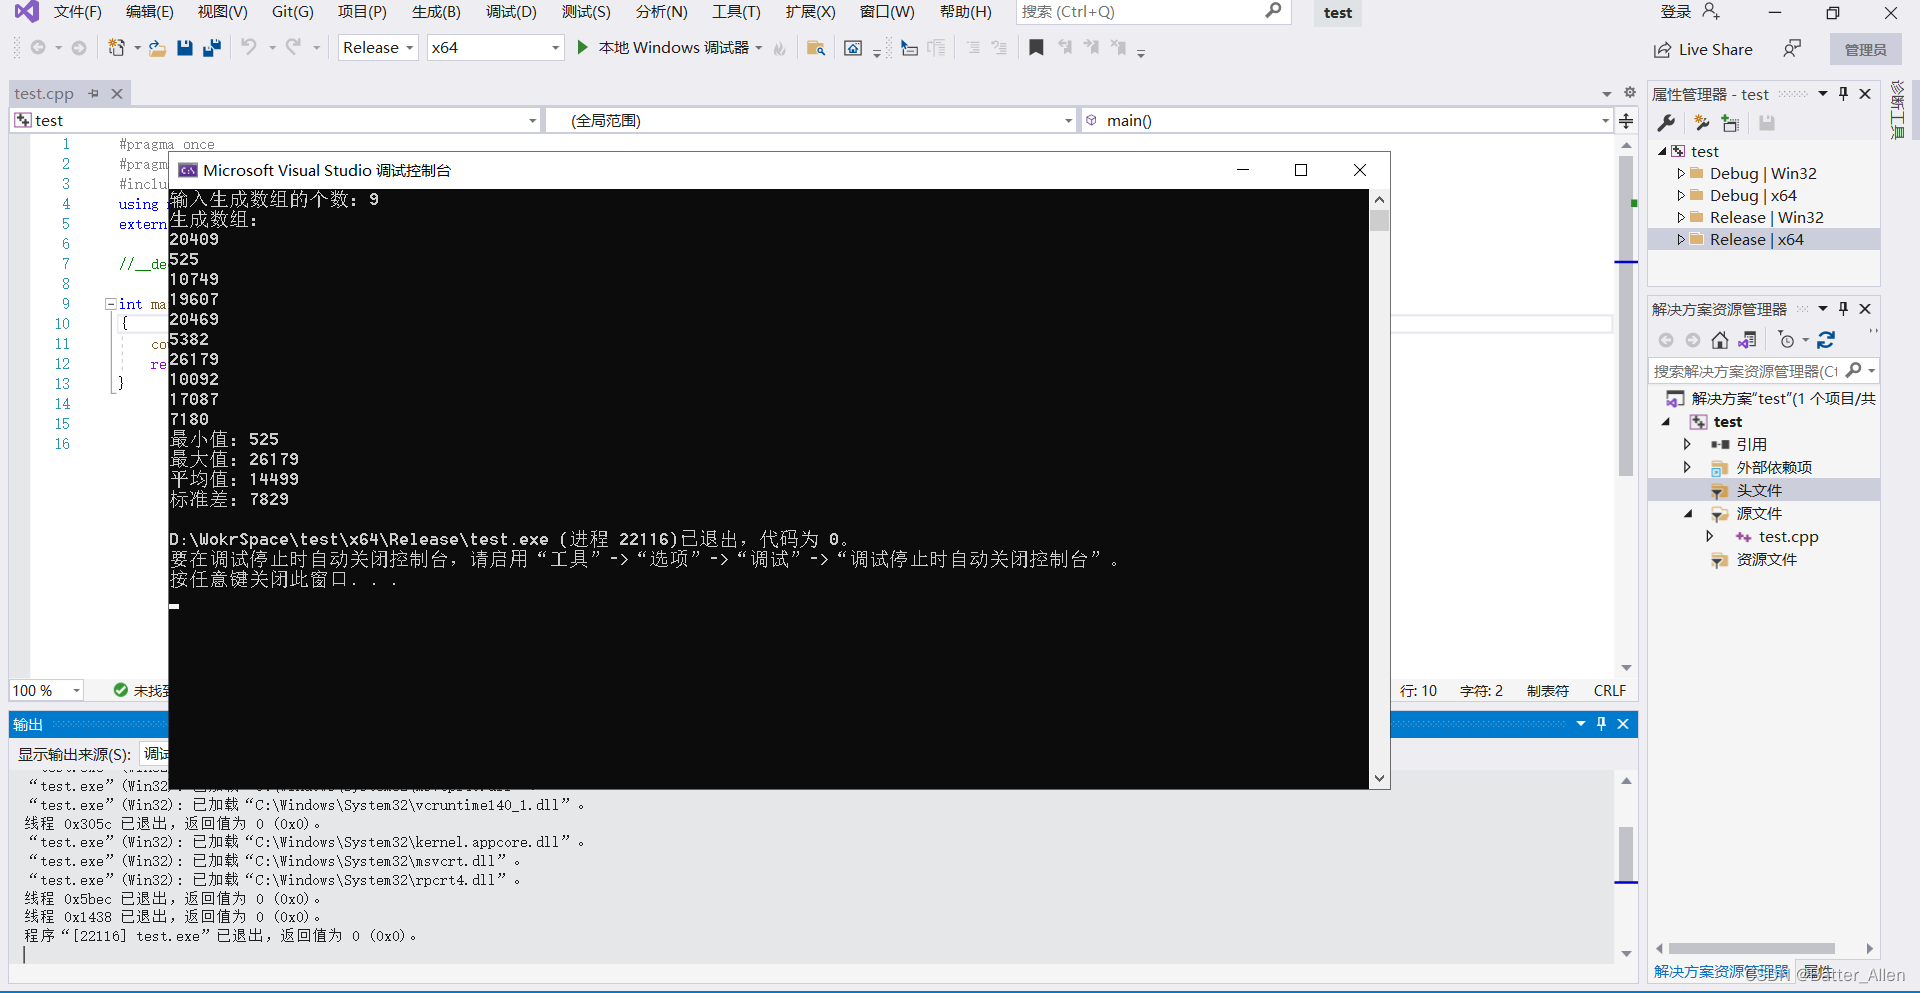Click the 管理员 button
This screenshot has height=993, width=1920.
pyautogui.click(x=1865, y=48)
